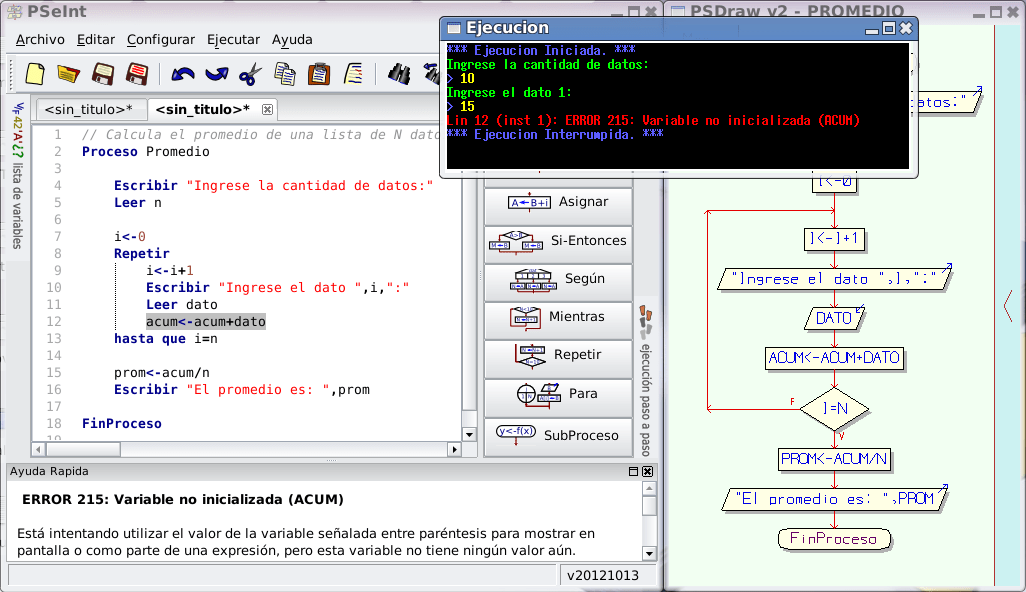The height and width of the screenshot is (592, 1026).
Task: Maximize the Ayuda Rapida panel
Action: 633,472
